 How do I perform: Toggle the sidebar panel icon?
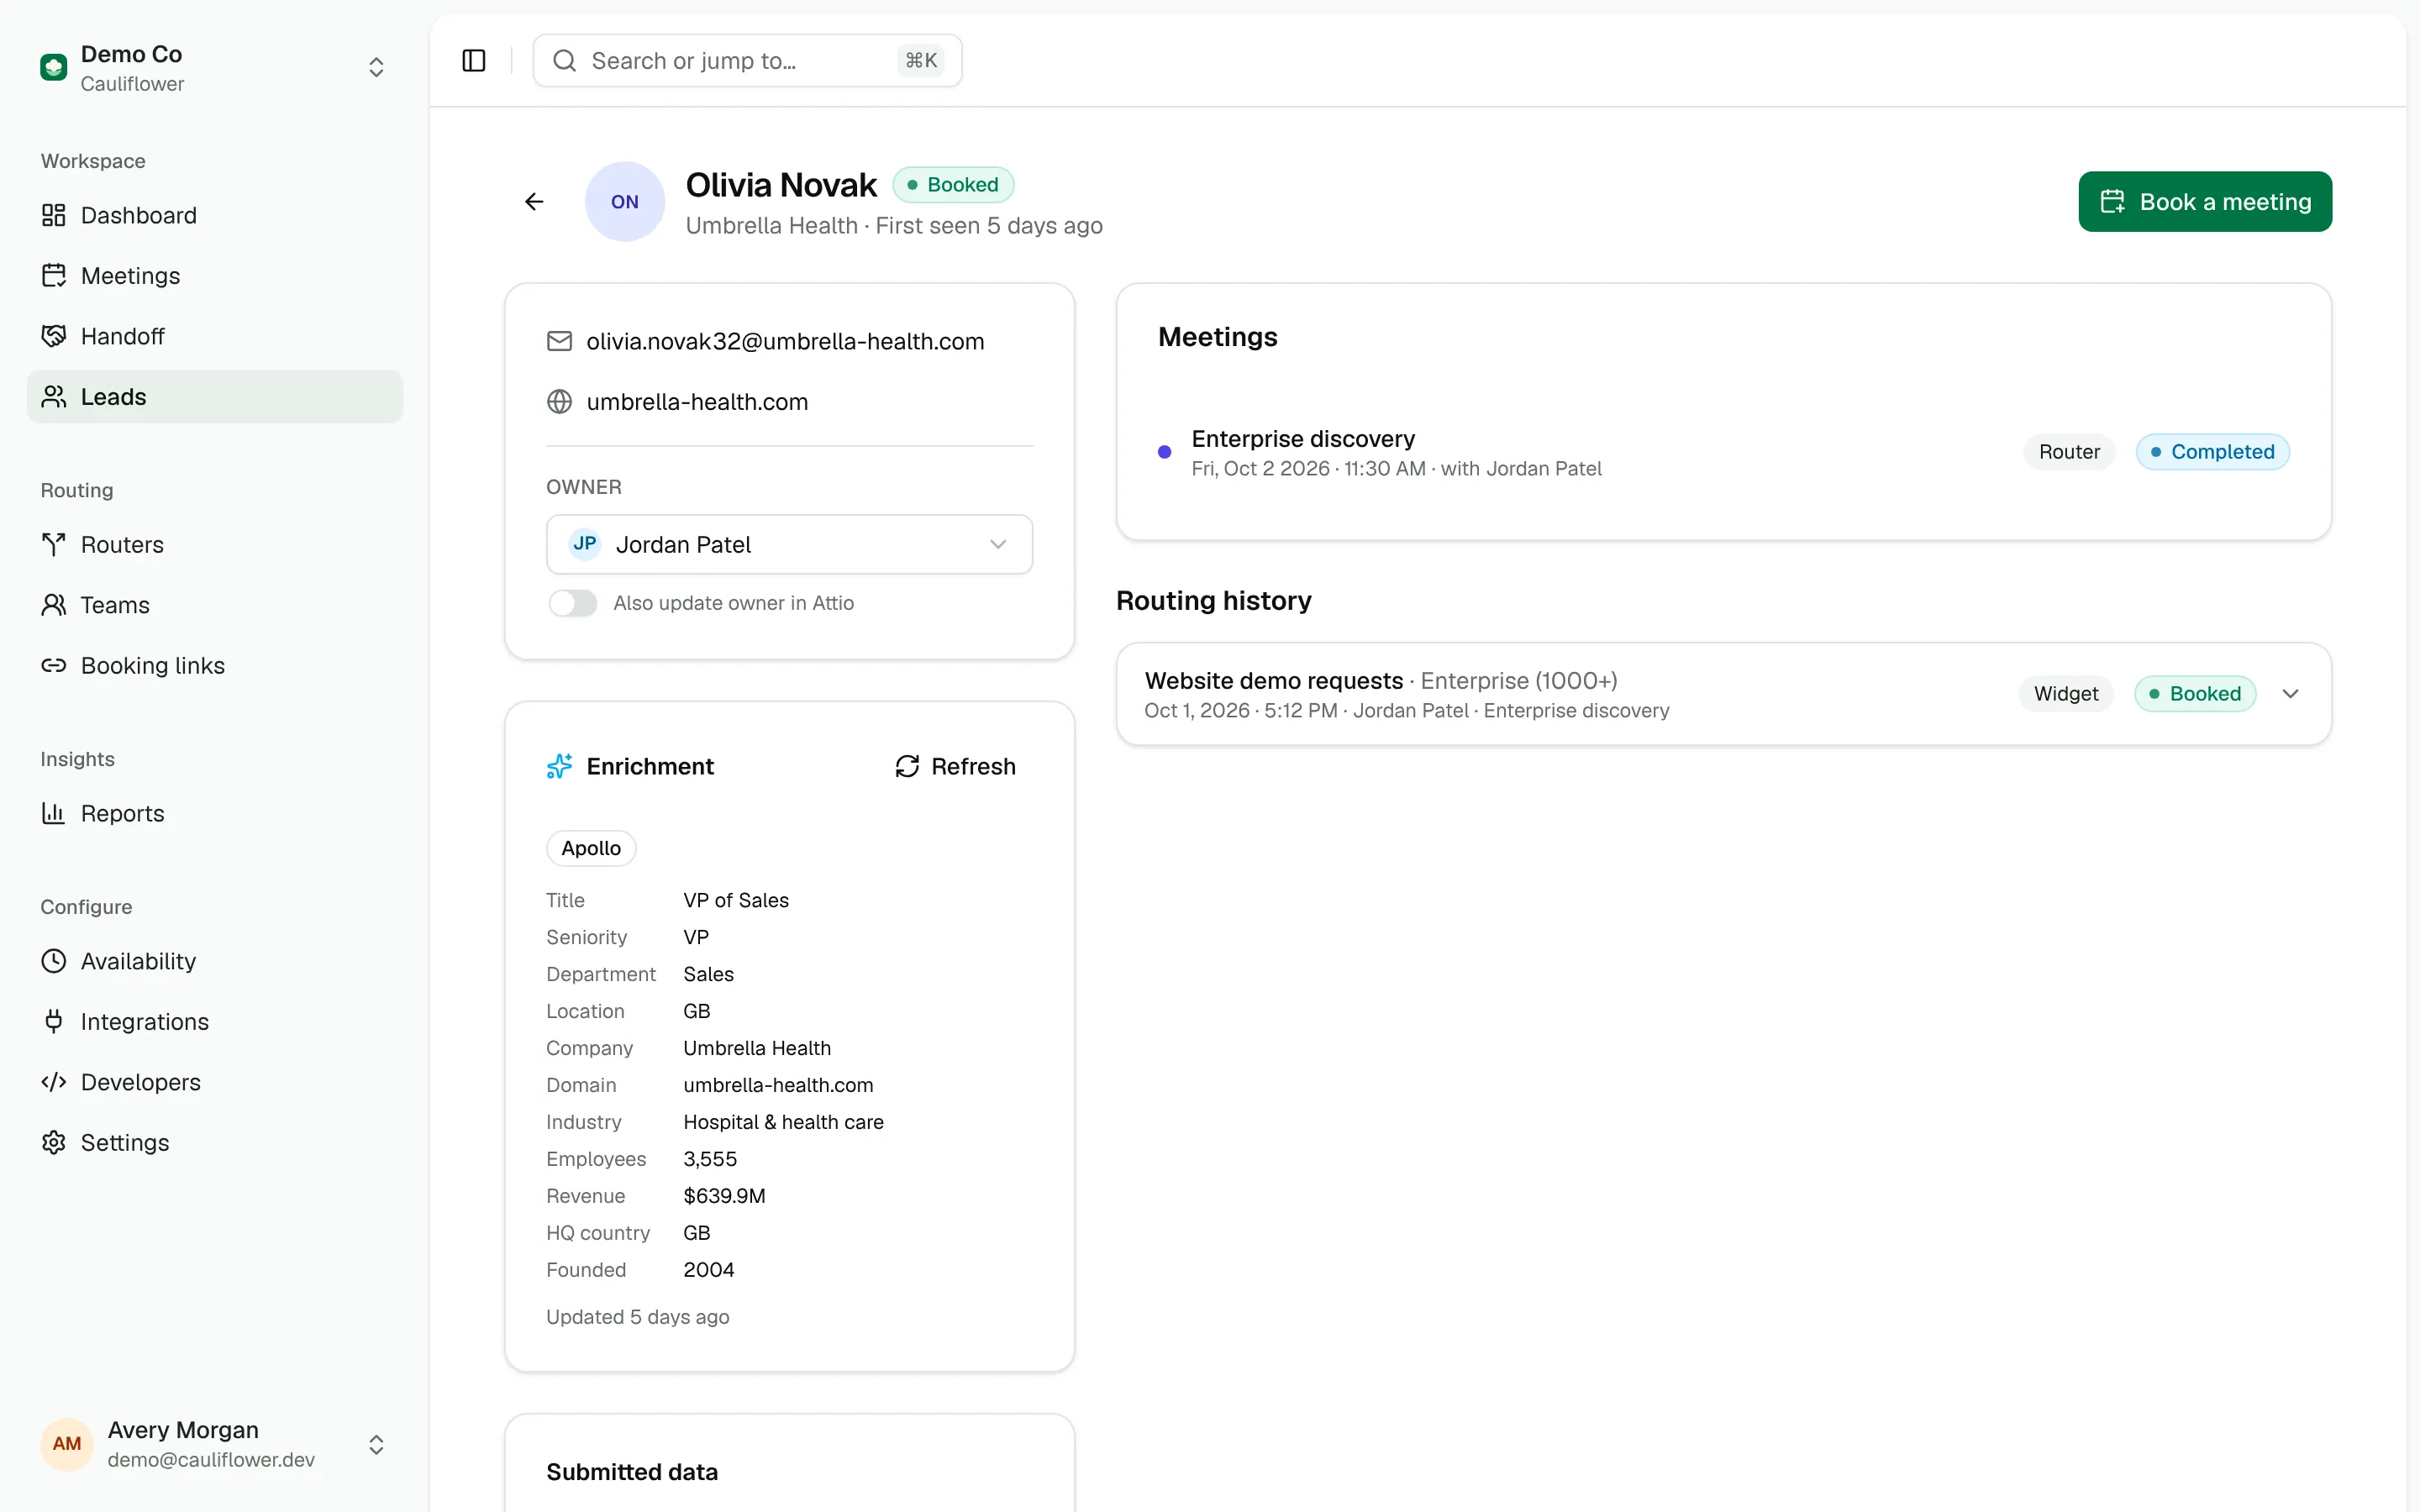474,61
